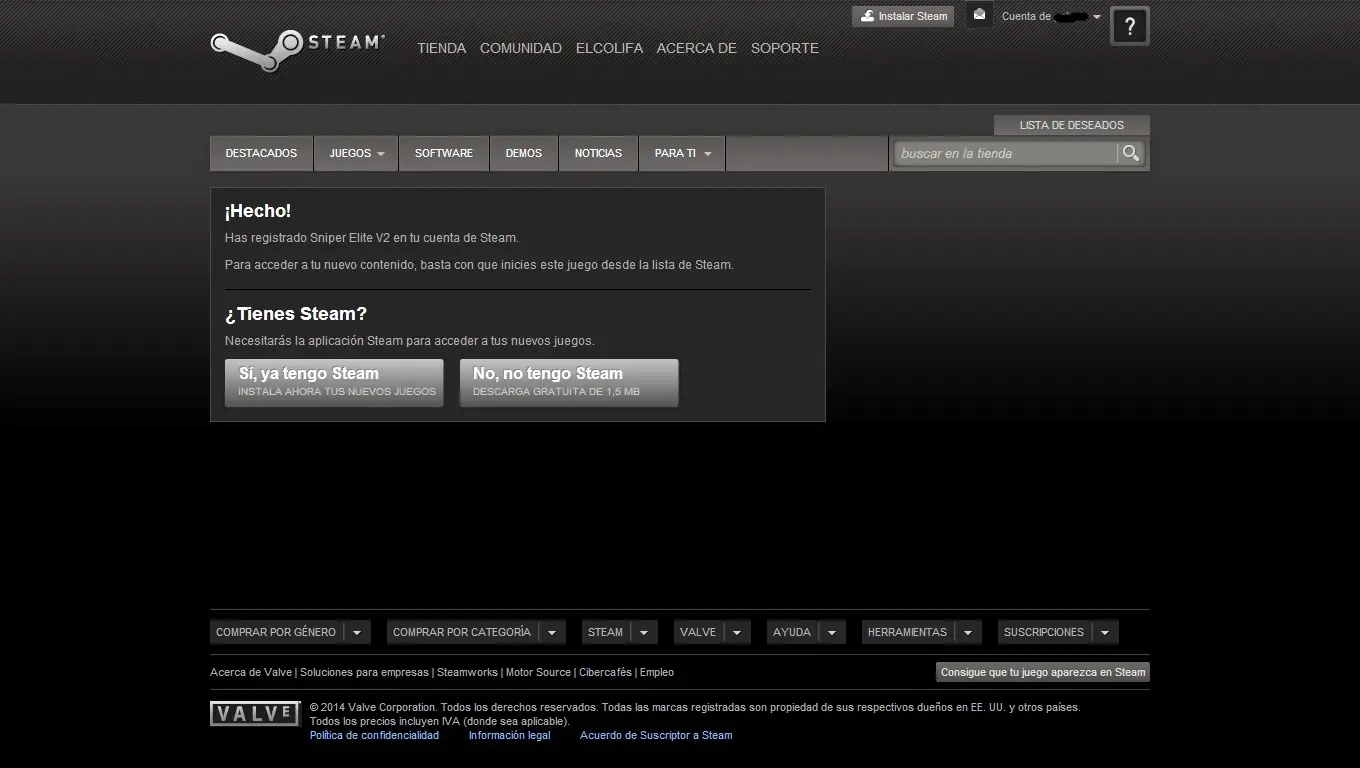Click the Suscripciones footer label
The image size is (1360, 768).
tap(1044, 632)
